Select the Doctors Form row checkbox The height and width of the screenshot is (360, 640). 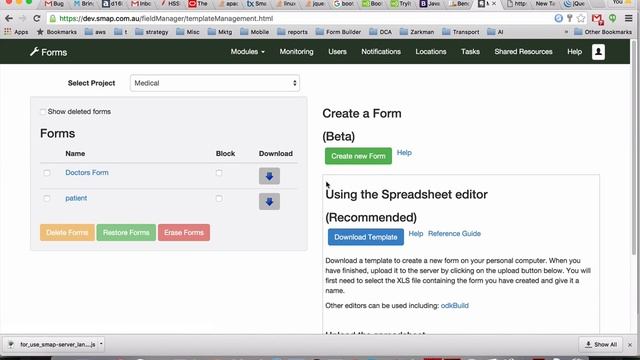(x=47, y=173)
